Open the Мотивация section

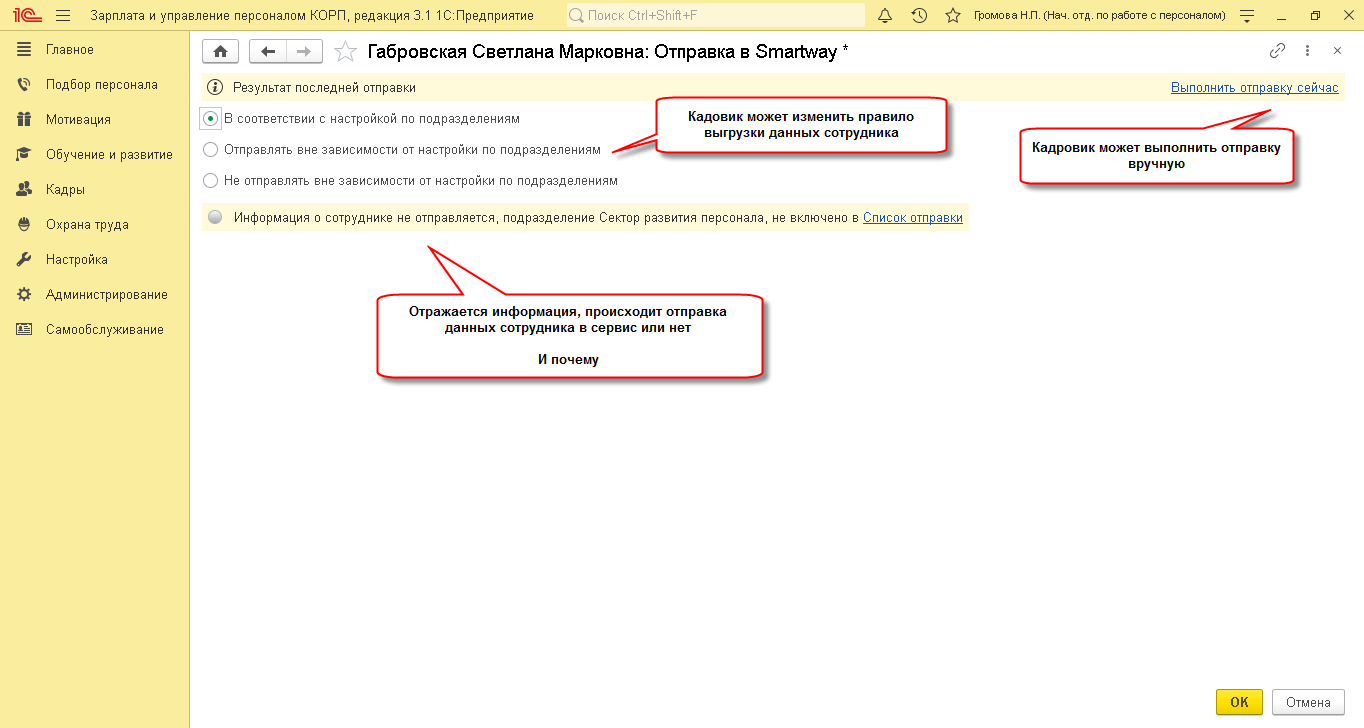[x=94, y=120]
